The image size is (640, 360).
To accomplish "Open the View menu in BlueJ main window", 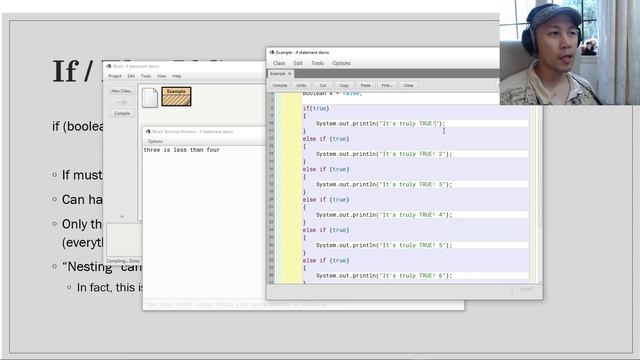I will (x=162, y=76).
